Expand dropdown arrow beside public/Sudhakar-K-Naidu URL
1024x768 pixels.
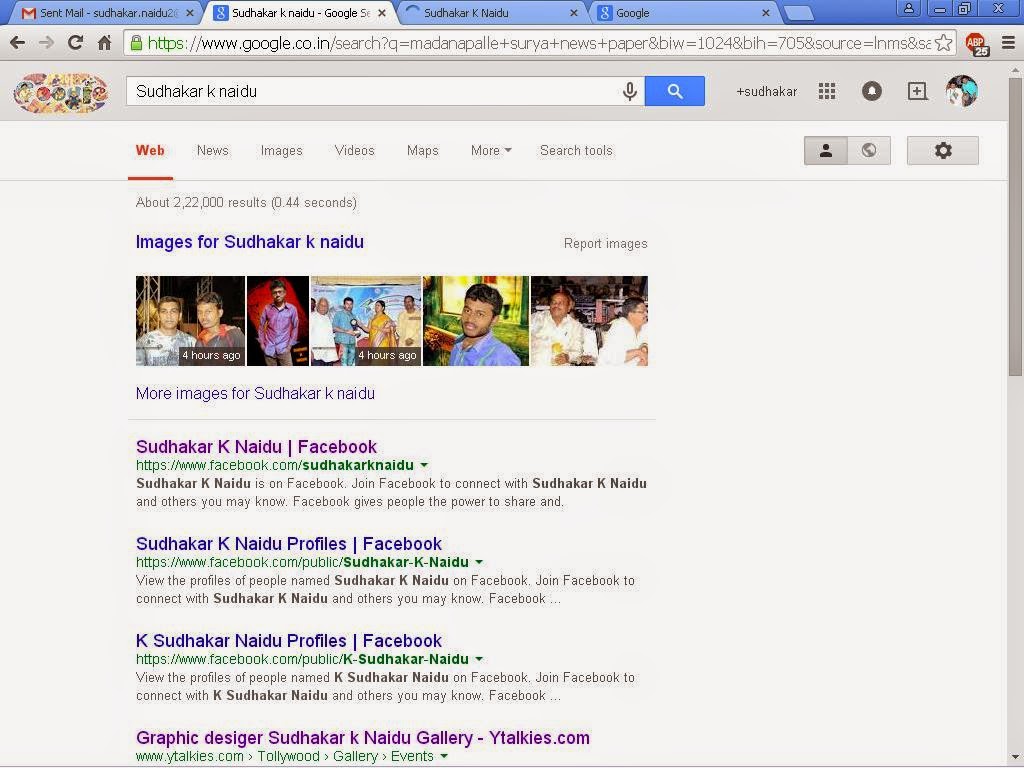point(479,562)
